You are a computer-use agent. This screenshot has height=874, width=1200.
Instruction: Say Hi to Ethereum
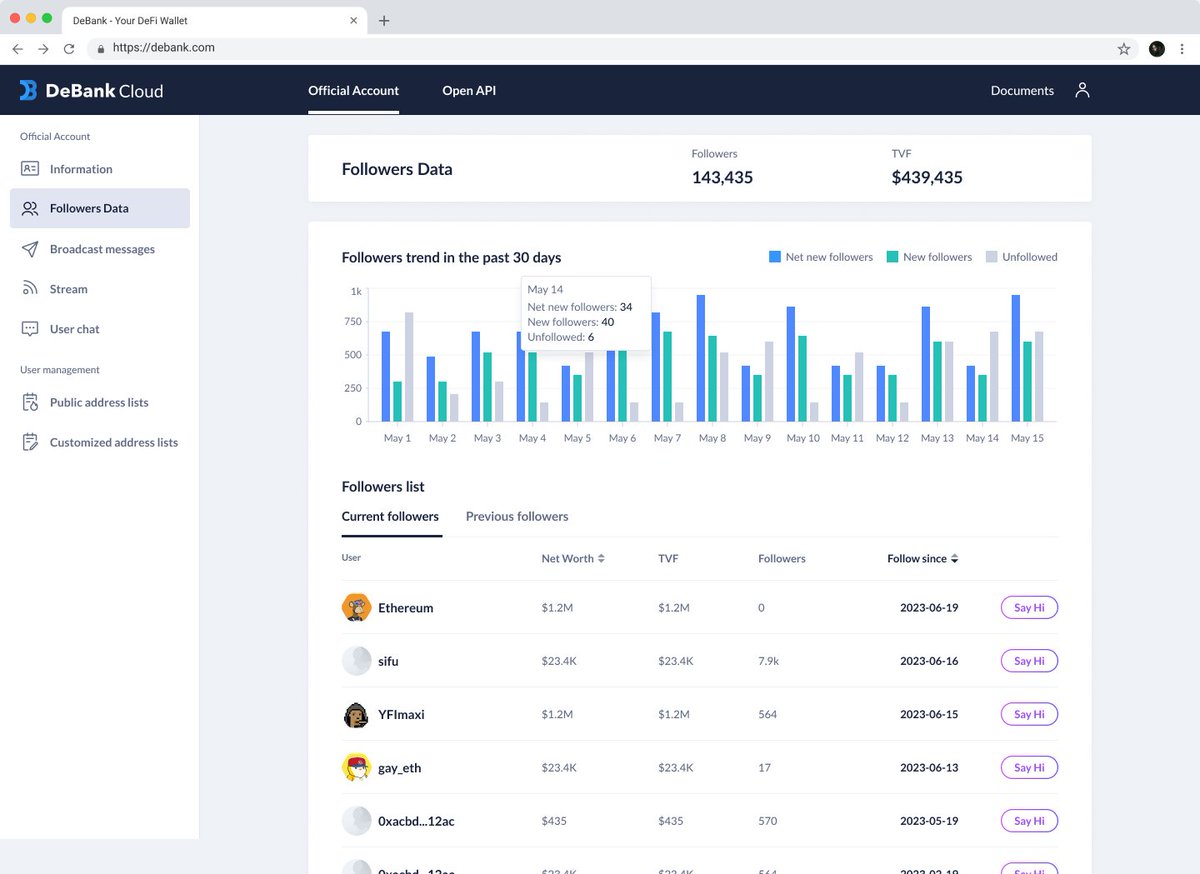tap(1029, 608)
